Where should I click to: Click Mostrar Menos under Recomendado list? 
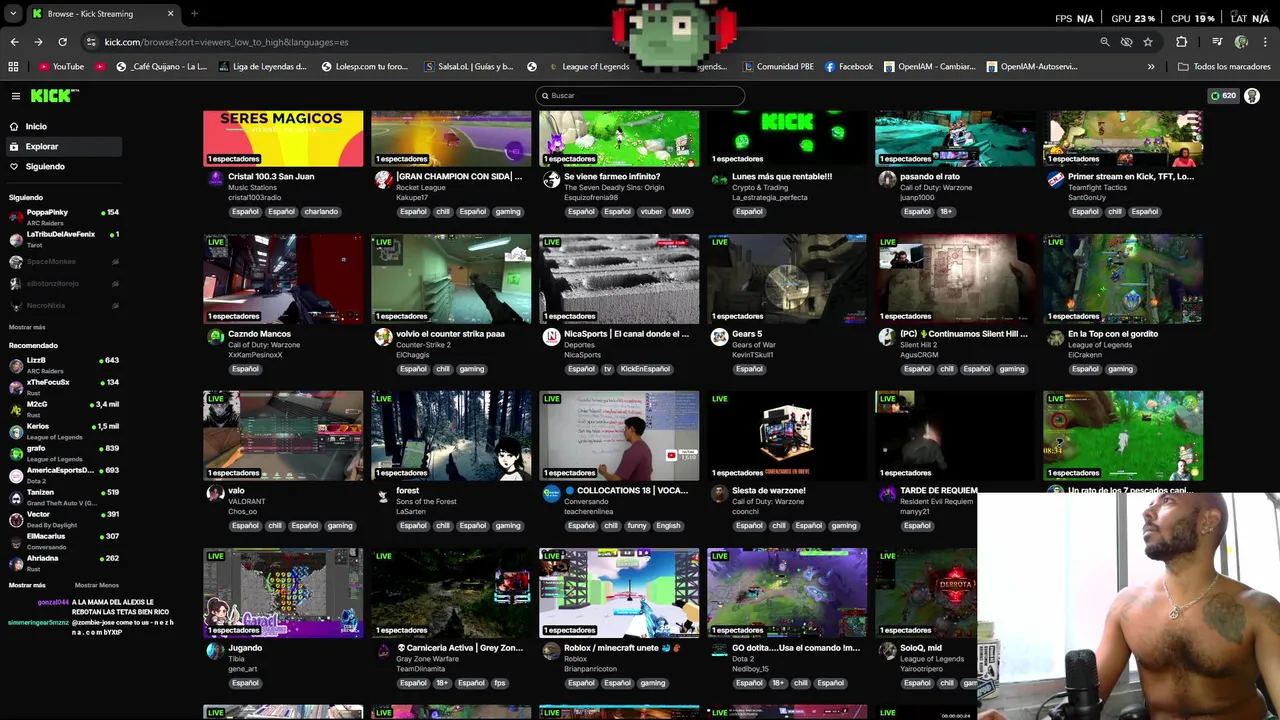97,585
